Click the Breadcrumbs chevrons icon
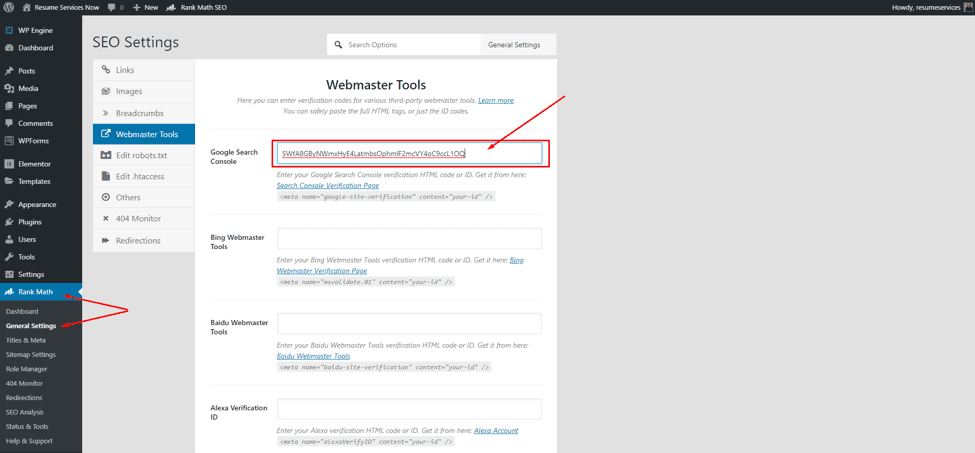975x453 pixels. point(106,113)
